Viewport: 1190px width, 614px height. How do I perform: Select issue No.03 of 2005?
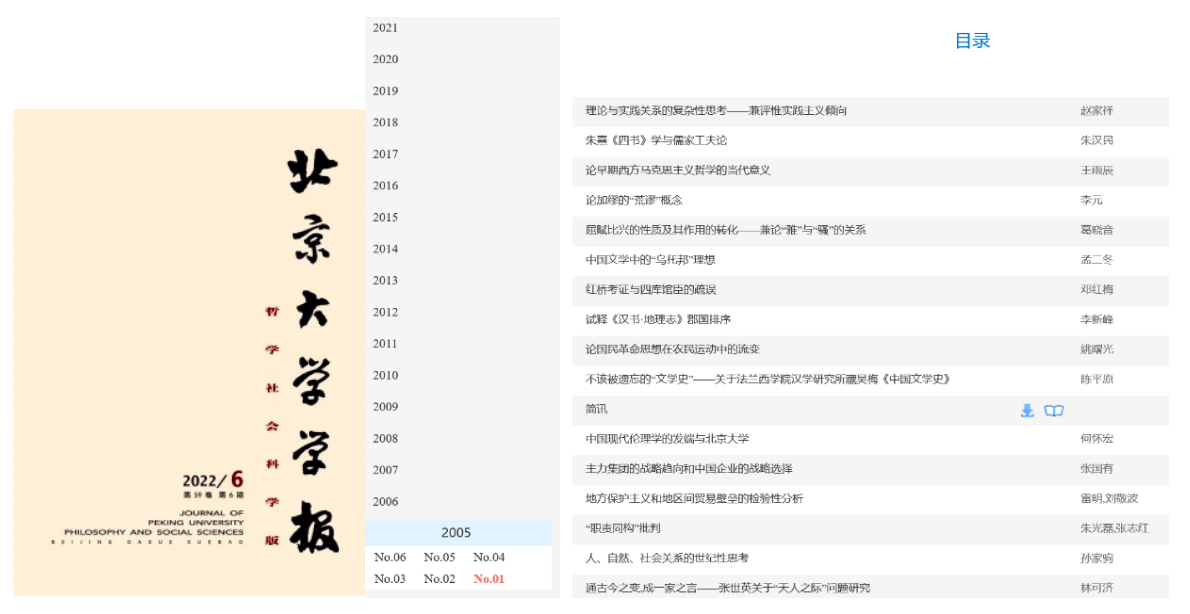(x=390, y=578)
